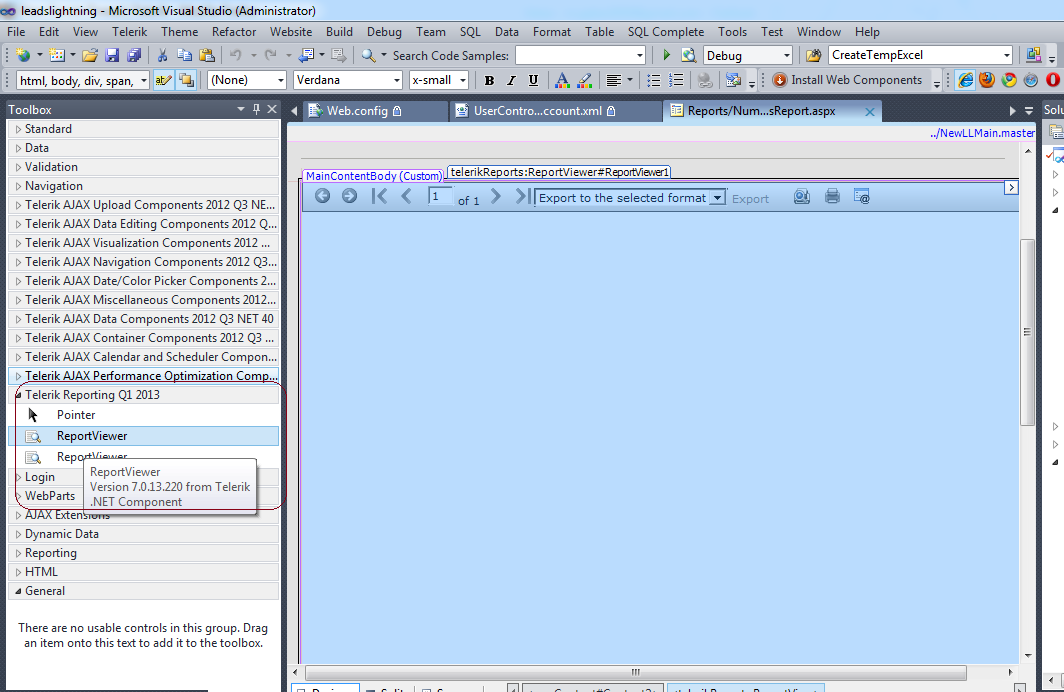Print the report with the printer icon
The image size is (1064, 692).
tap(832, 197)
